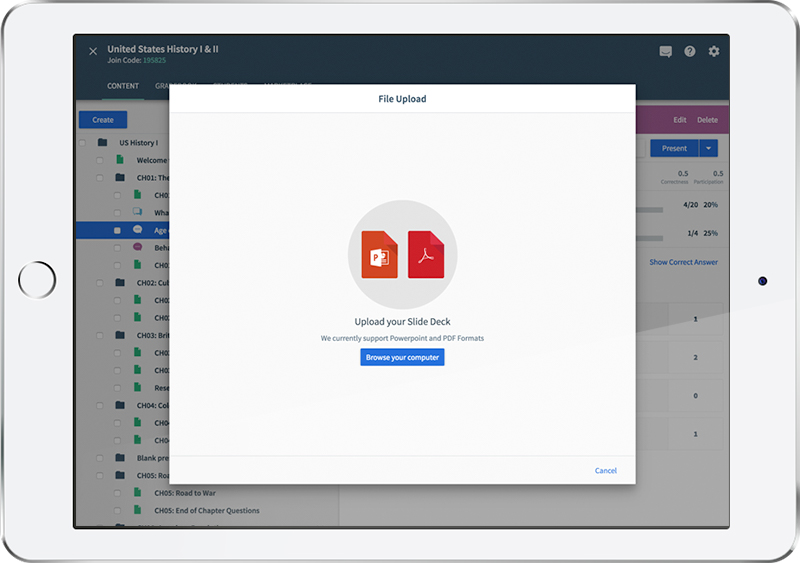This screenshot has width=800, height=563.
Task: Click the 25% participation value
Action: pyautogui.click(x=710, y=233)
